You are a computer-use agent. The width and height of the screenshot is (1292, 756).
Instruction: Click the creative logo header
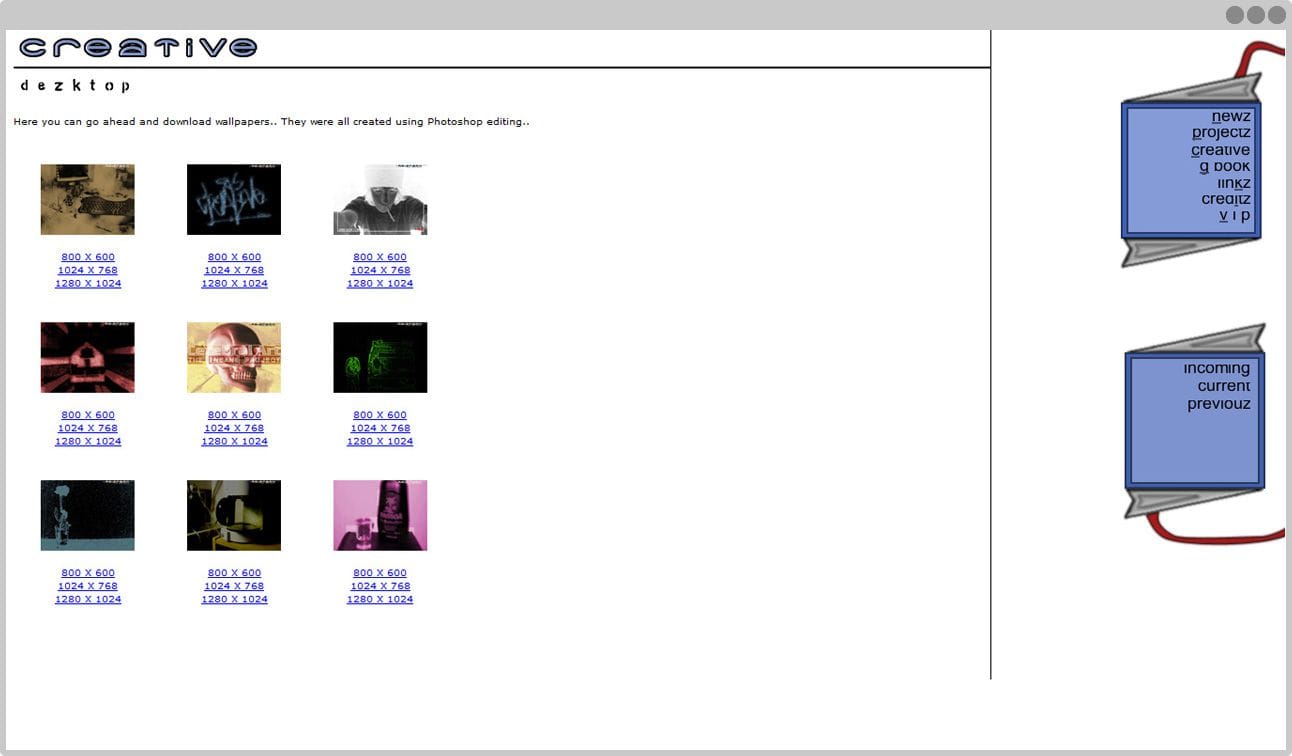[138, 47]
